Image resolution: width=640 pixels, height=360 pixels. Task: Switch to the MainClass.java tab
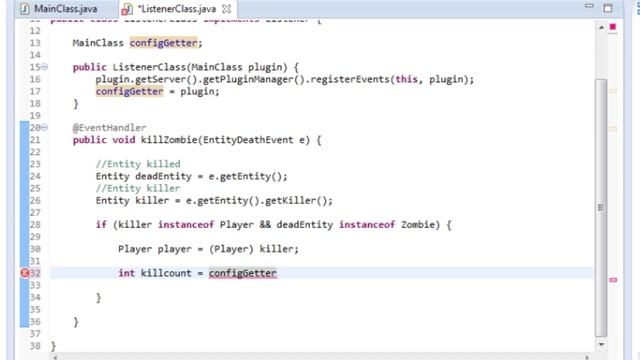[x=59, y=9]
